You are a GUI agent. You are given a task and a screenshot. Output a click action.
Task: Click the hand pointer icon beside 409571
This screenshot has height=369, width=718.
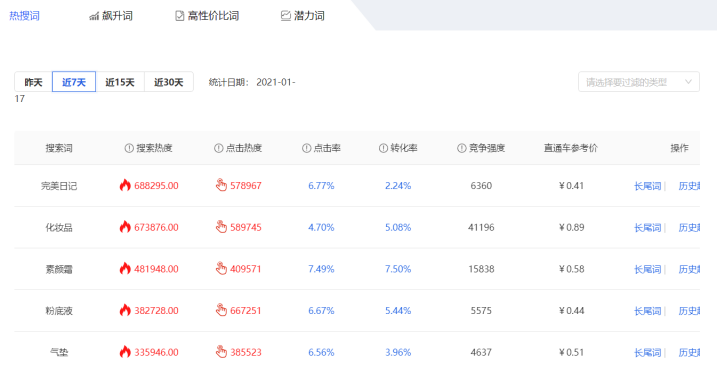click(221, 268)
